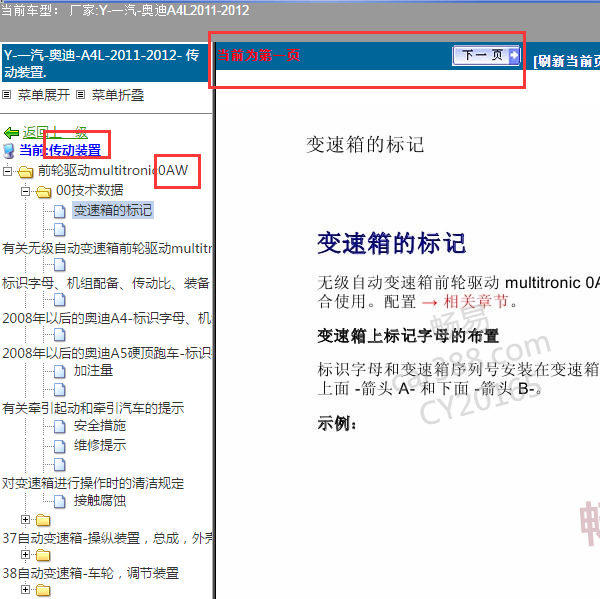Screen dimensions: 600x599
Task: Select 38自动变速箱-车轮，调节装置 item
Action: coord(91,573)
